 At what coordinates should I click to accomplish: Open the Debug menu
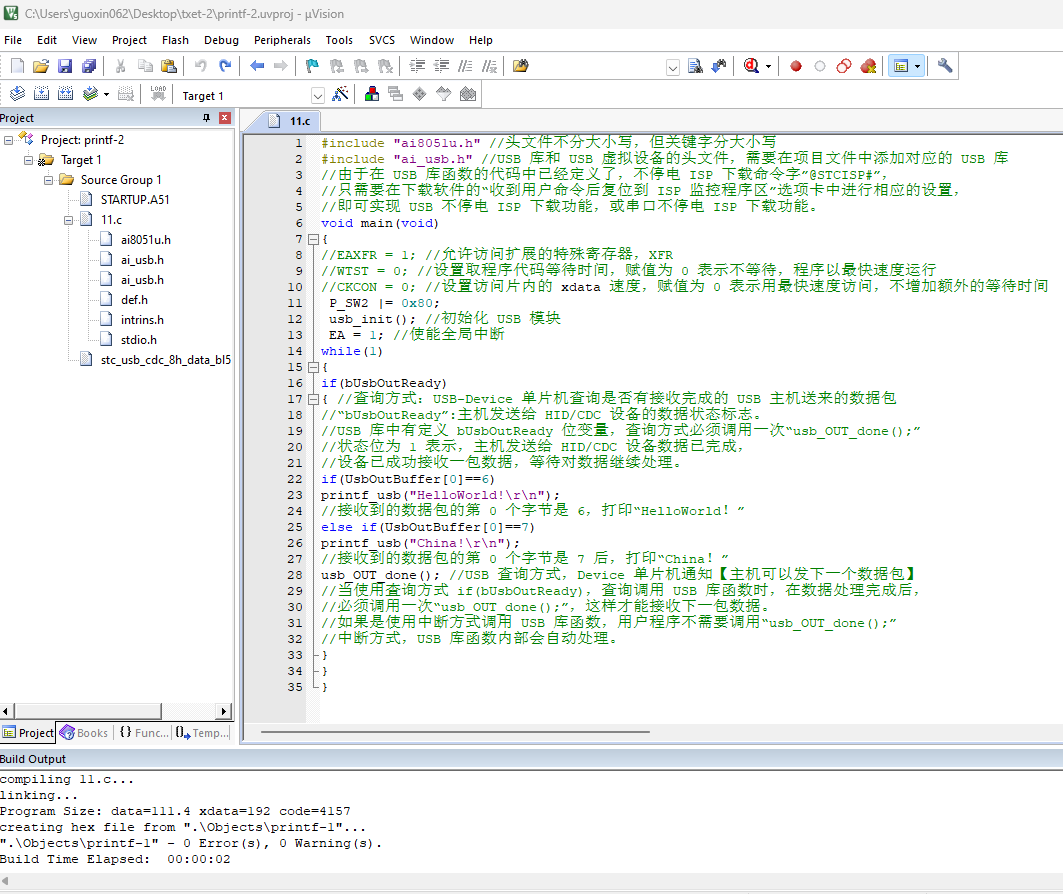click(221, 40)
